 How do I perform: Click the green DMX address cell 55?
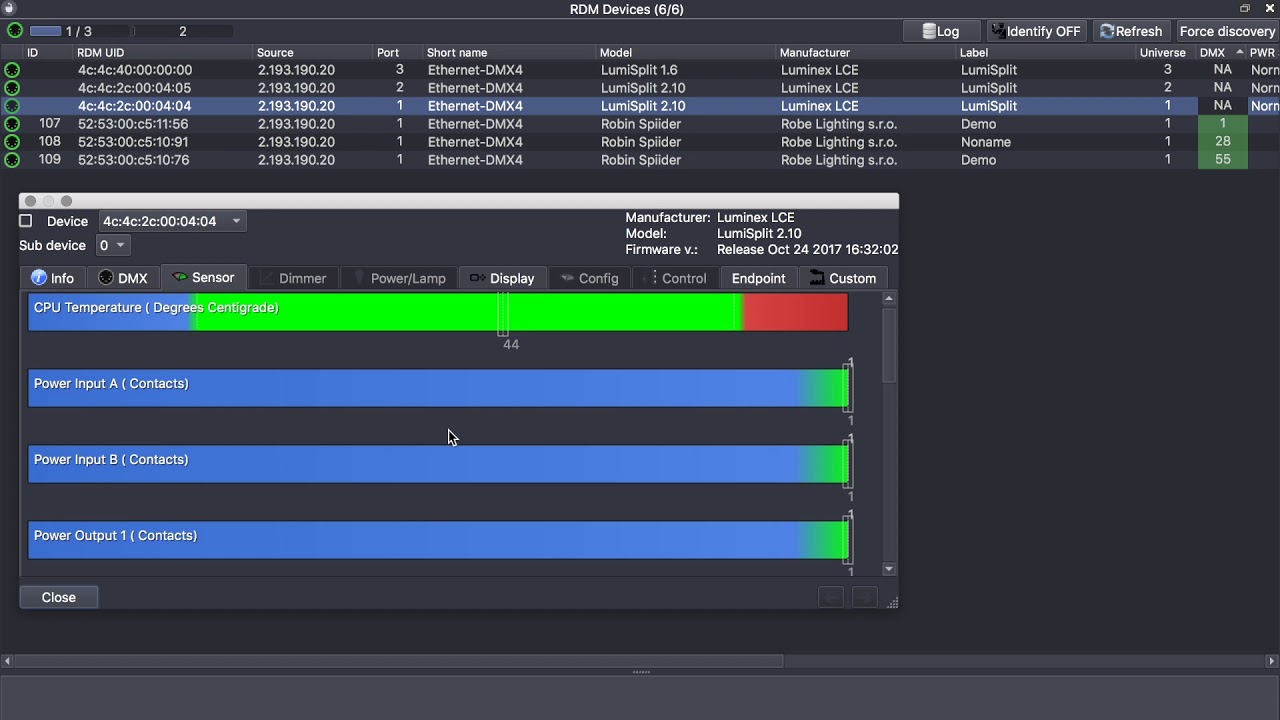(1222, 160)
